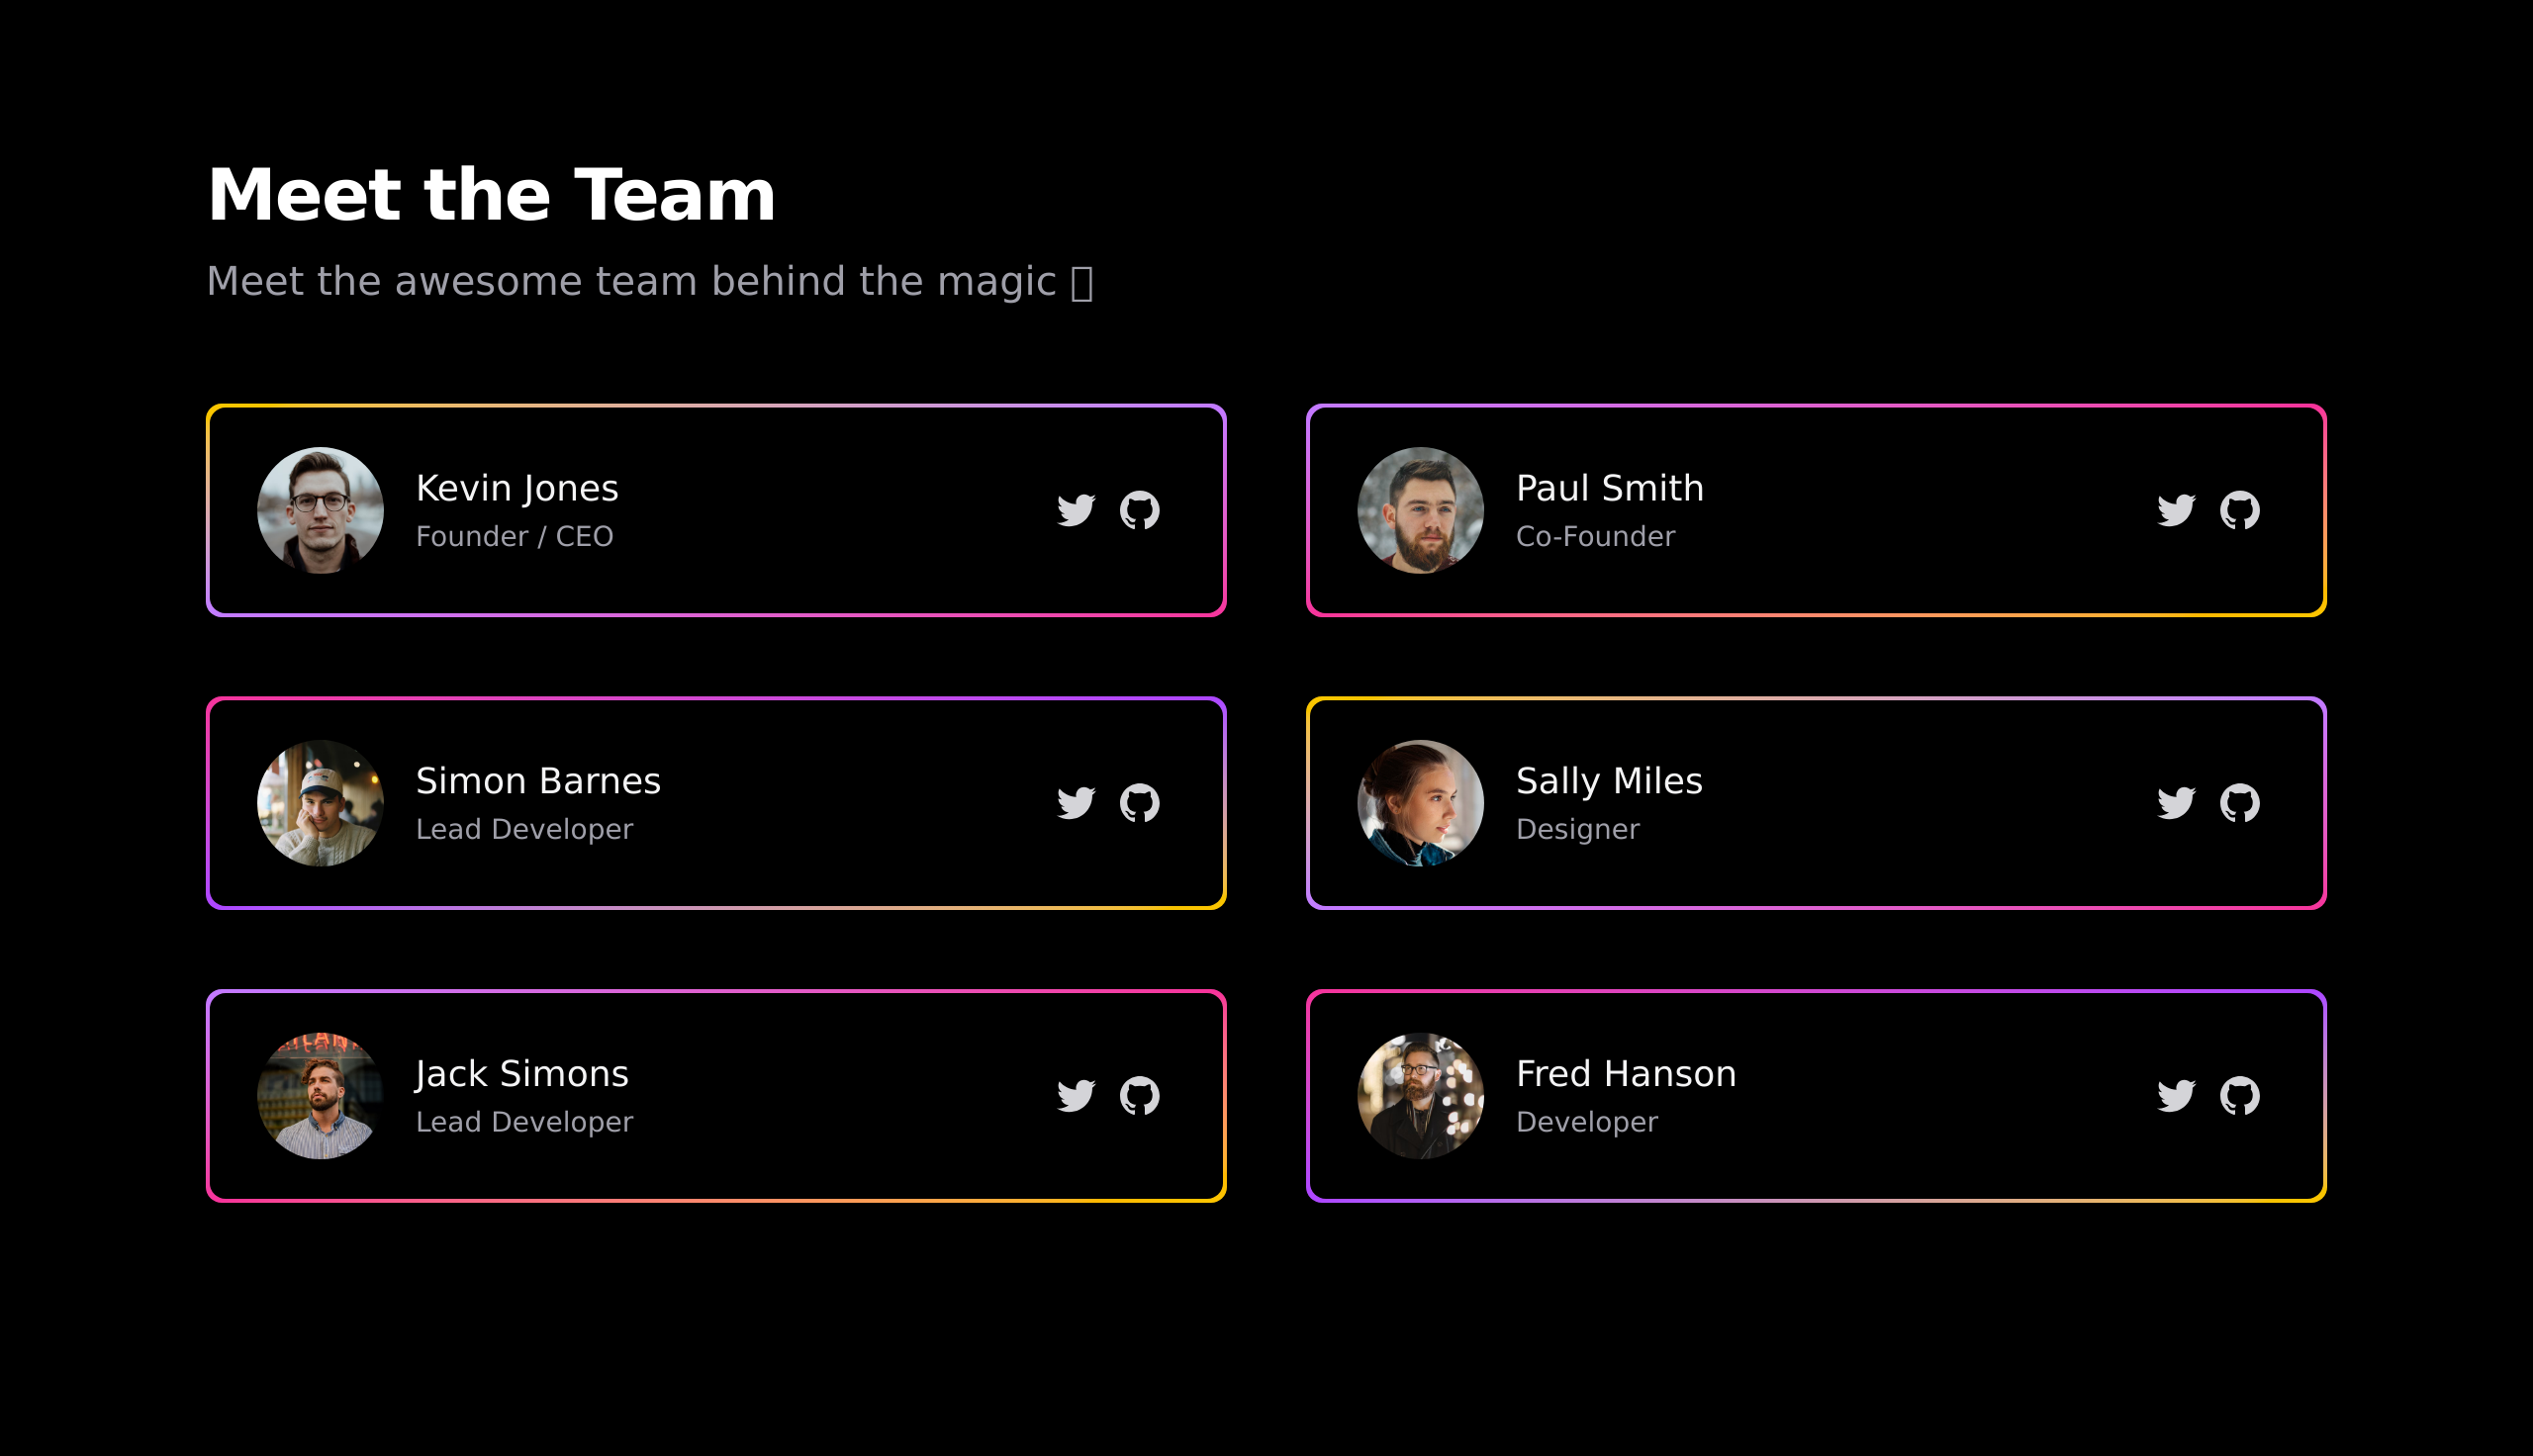Click Sally Miles's GitHub icon
This screenshot has height=1456, width=2533.
2240,803
